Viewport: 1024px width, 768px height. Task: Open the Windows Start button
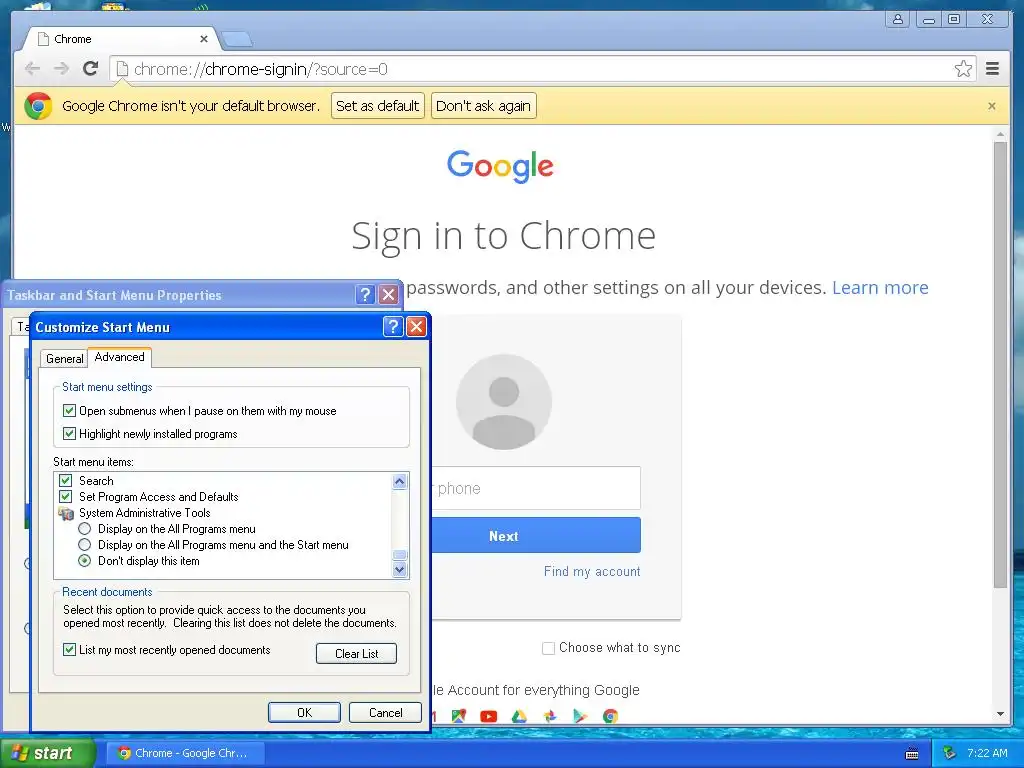pos(48,753)
